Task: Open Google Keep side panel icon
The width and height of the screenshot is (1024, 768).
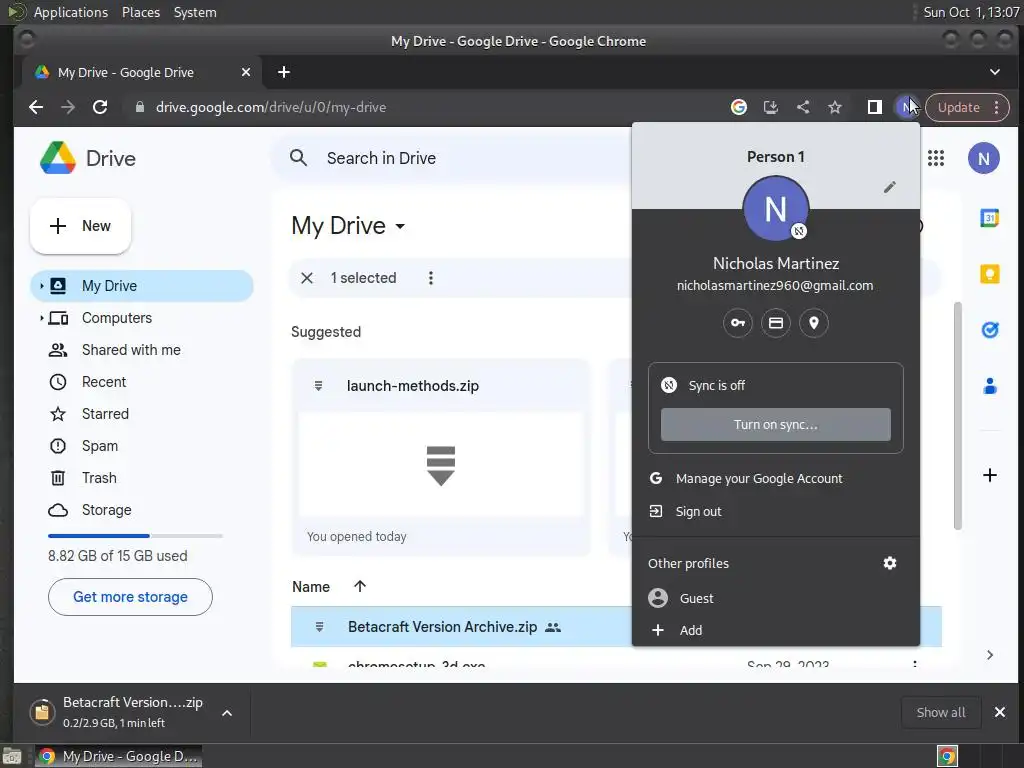Action: point(989,274)
